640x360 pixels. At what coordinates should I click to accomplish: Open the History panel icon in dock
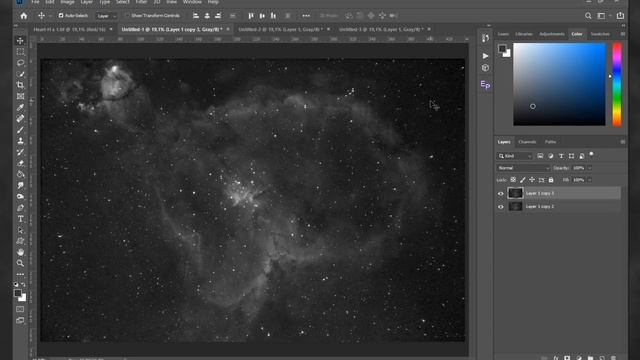[x=485, y=38]
